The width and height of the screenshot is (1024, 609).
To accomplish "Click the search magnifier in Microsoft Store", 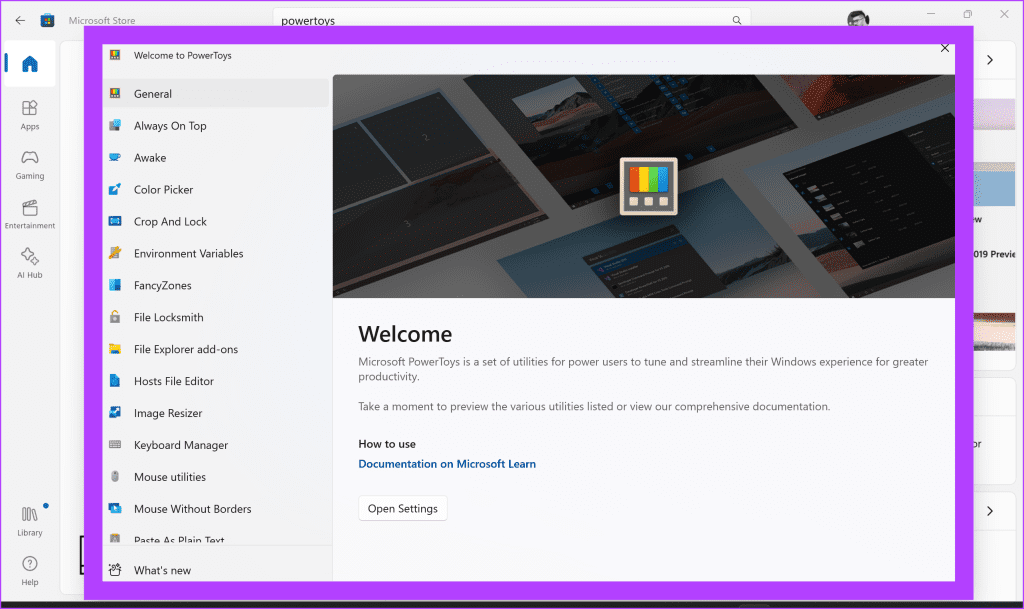I will tap(737, 20).
